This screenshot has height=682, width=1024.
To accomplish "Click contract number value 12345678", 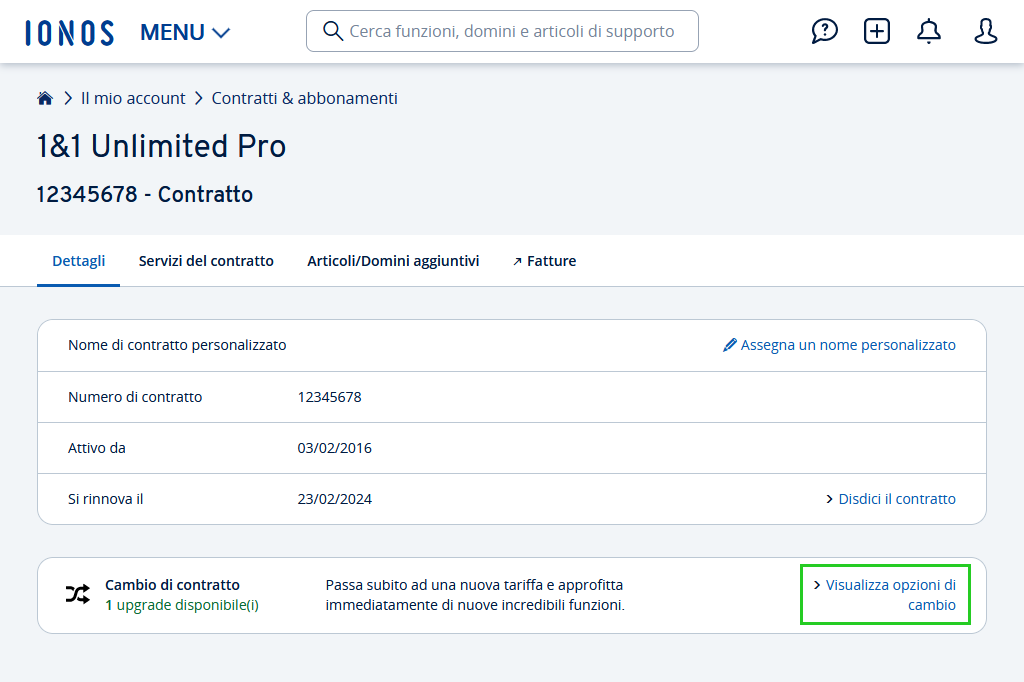I will coord(329,397).
